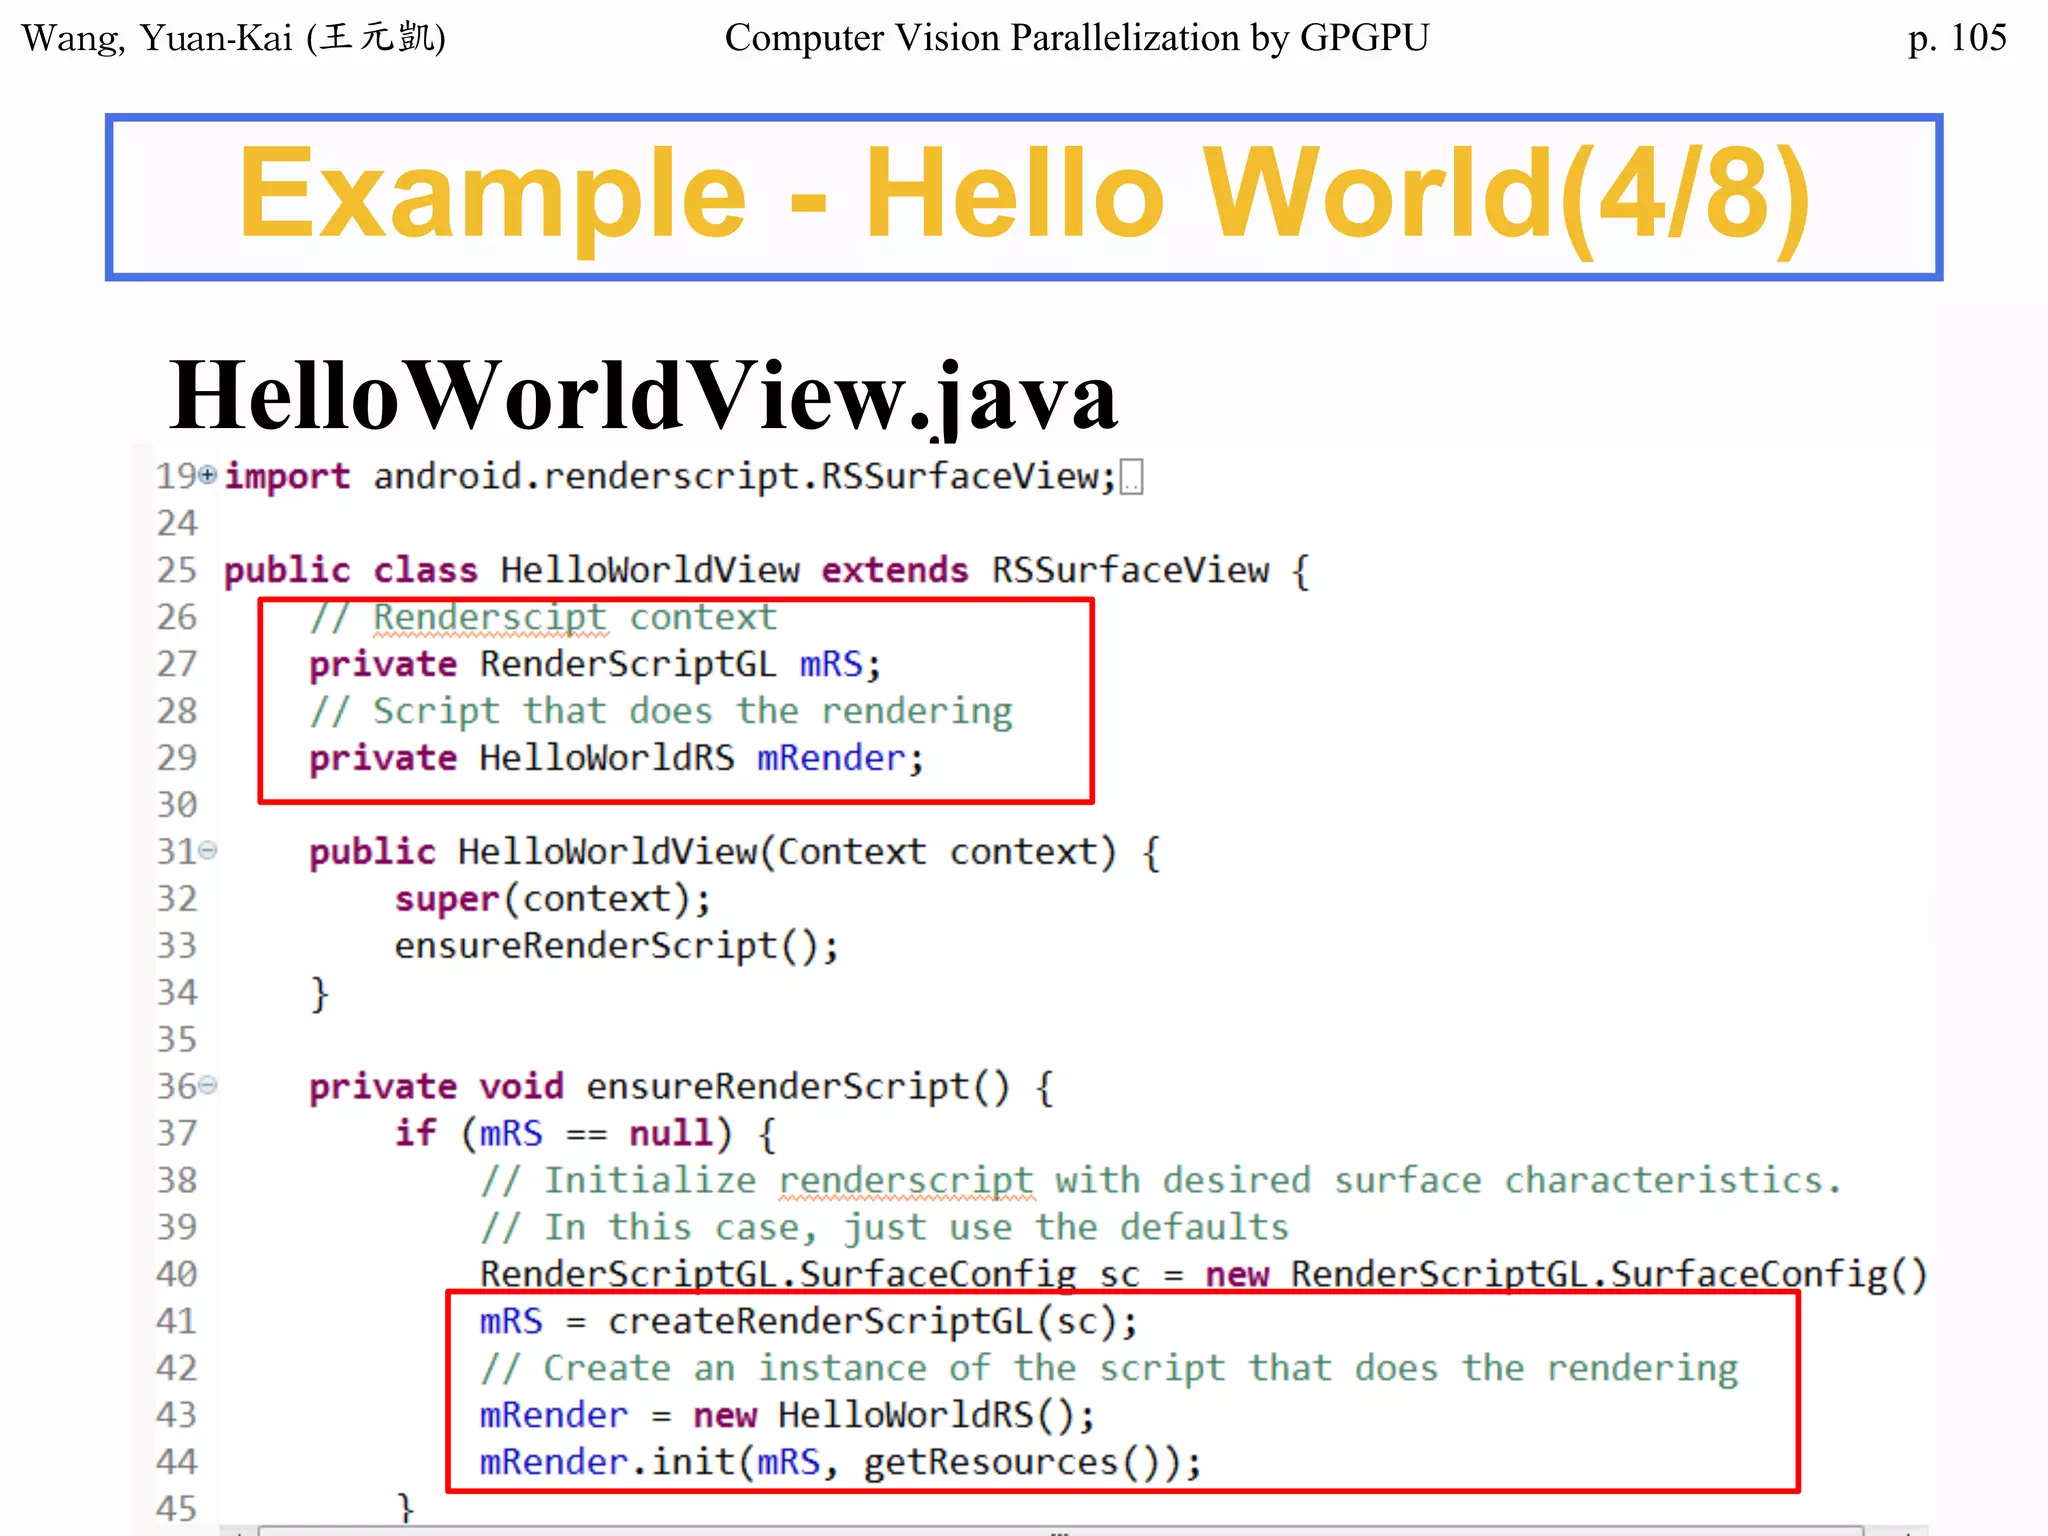Click comment '// In this case, just use the defaults'
The height and width of the screenshot is (1536, 2048).
click(884, 1229)
